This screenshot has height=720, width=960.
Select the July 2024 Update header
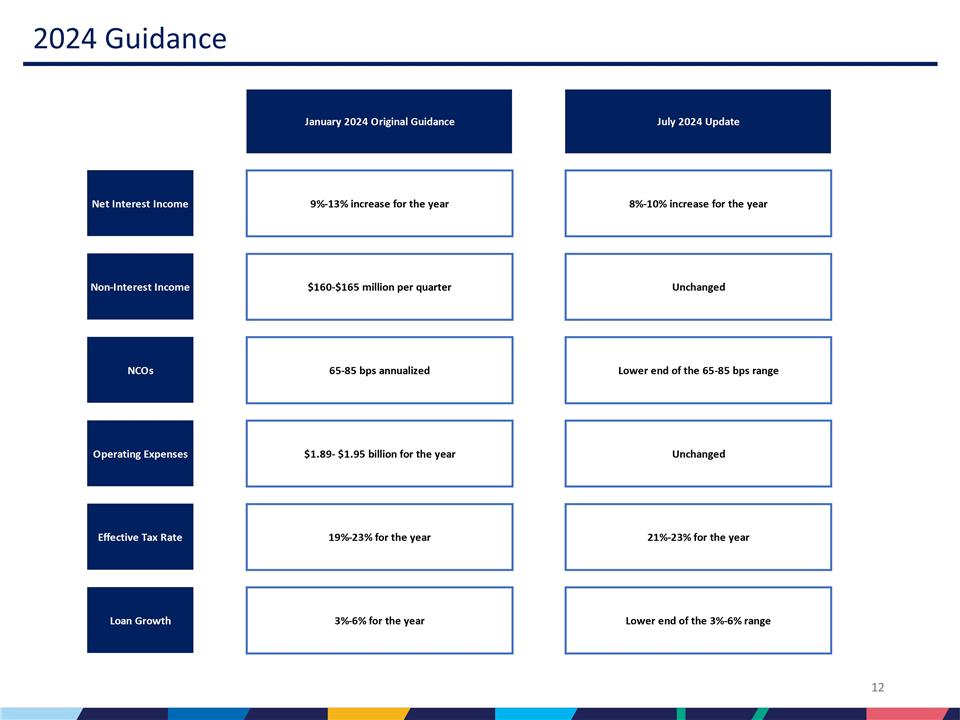[x=697, y=121]
